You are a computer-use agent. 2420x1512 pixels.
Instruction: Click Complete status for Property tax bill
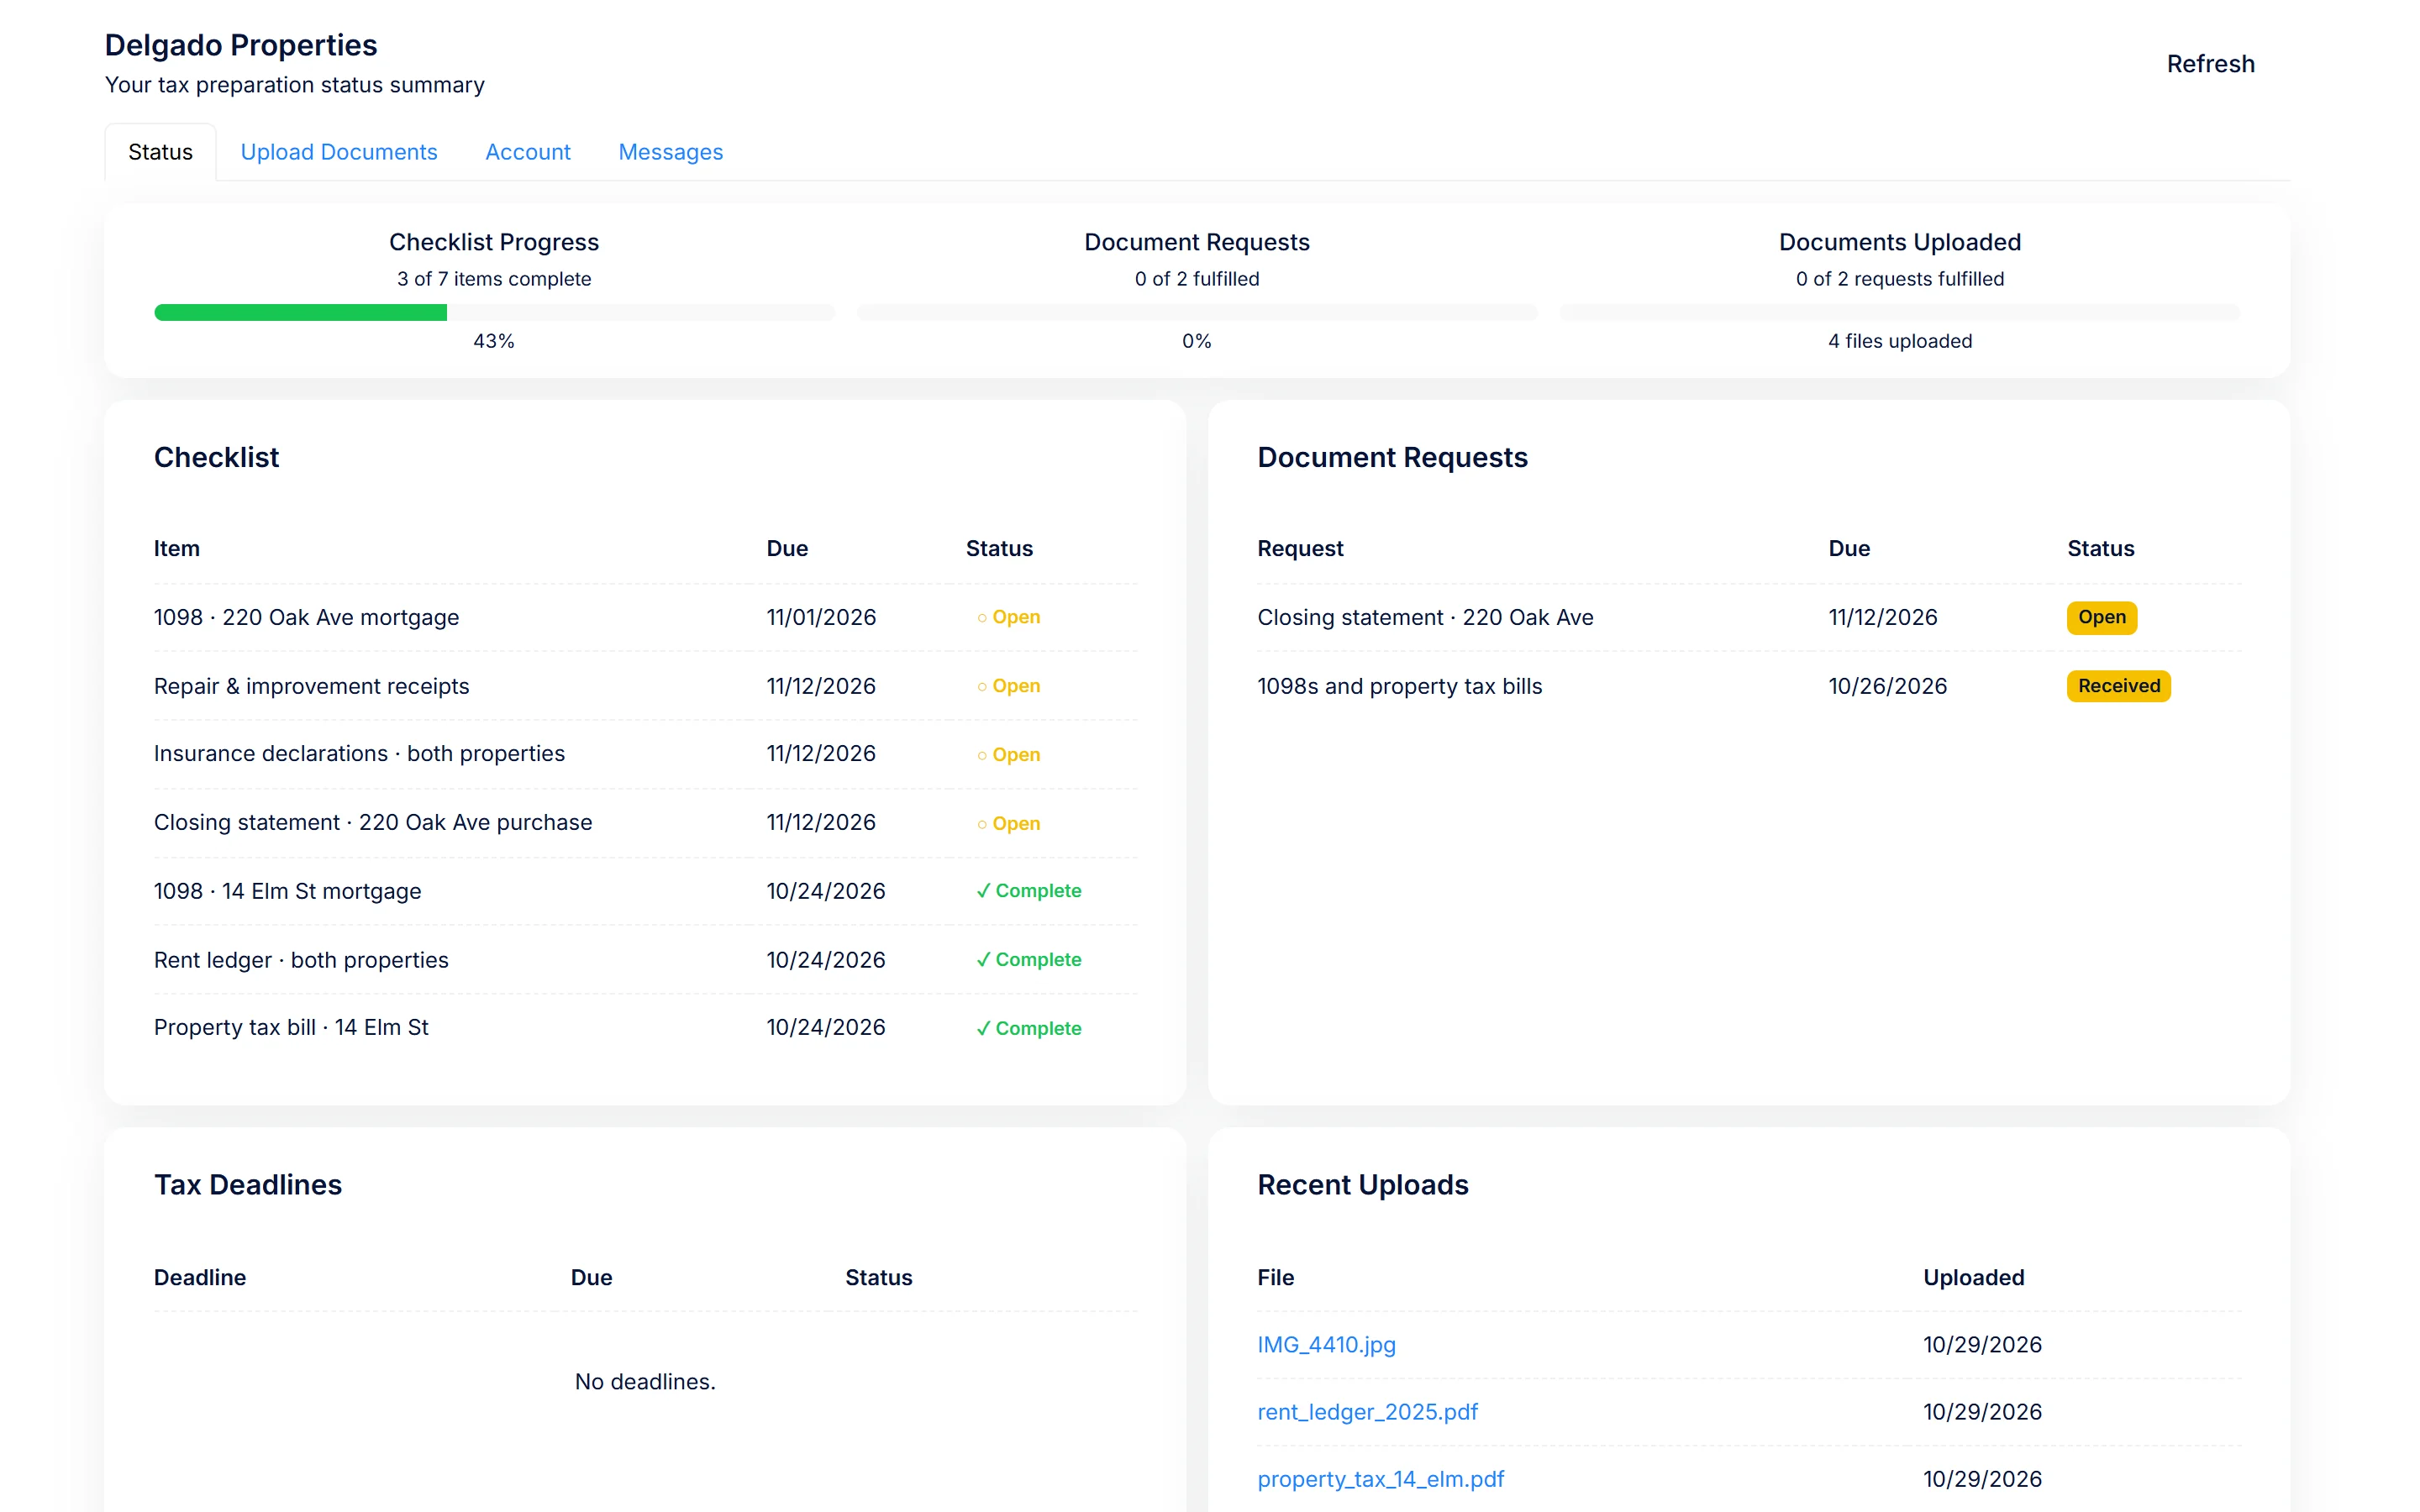(x=1029, y=1028)
